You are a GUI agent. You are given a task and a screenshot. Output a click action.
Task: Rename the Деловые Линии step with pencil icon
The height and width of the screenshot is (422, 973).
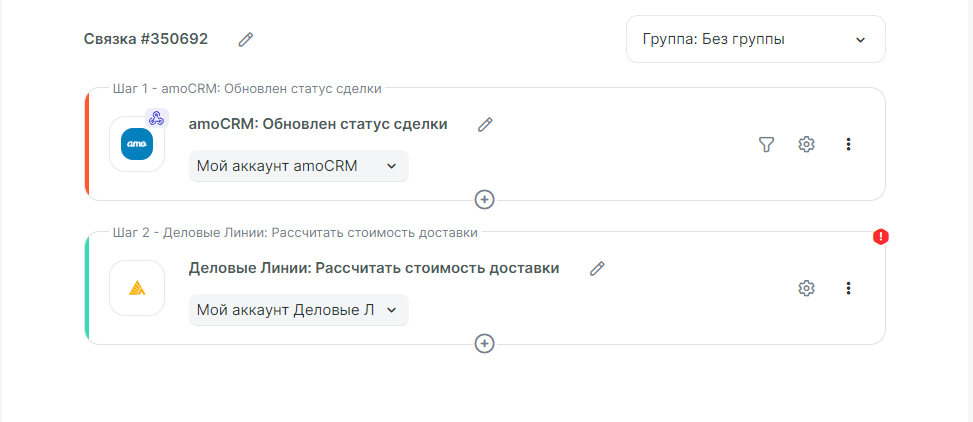(597, 268)
